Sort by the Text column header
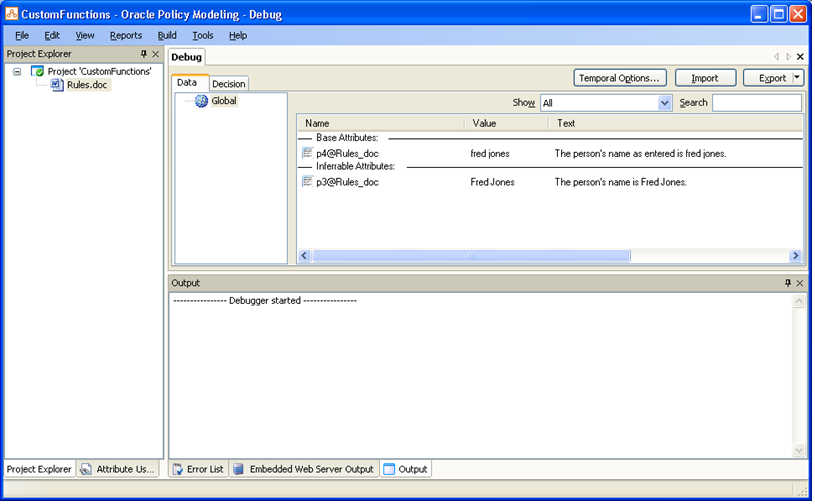The image size is (815, 504). [676, 123]
